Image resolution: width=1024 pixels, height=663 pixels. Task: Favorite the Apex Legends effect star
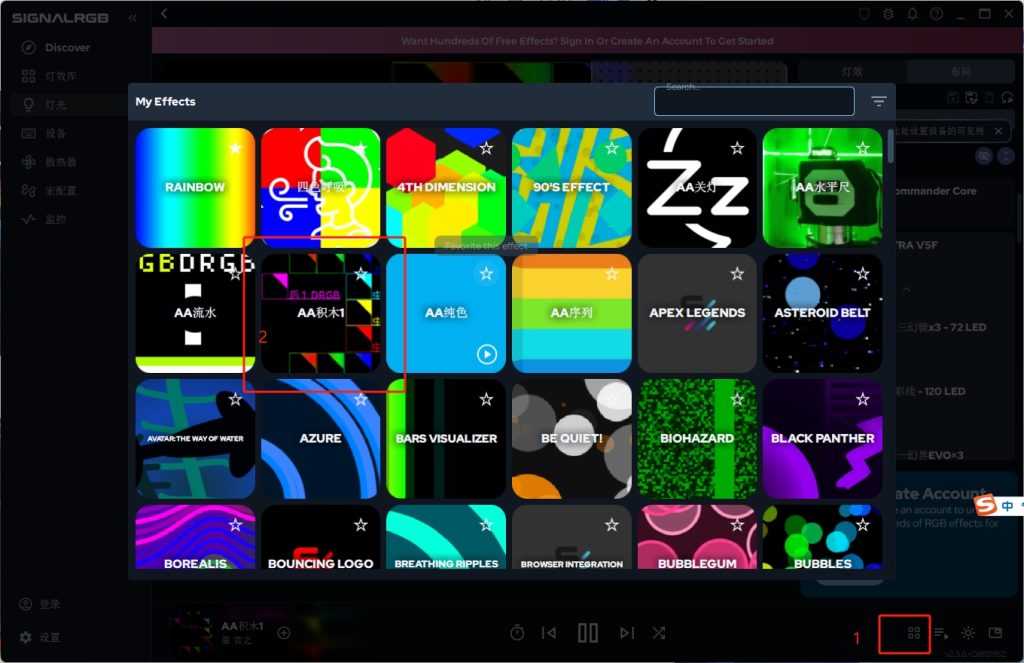737,274
